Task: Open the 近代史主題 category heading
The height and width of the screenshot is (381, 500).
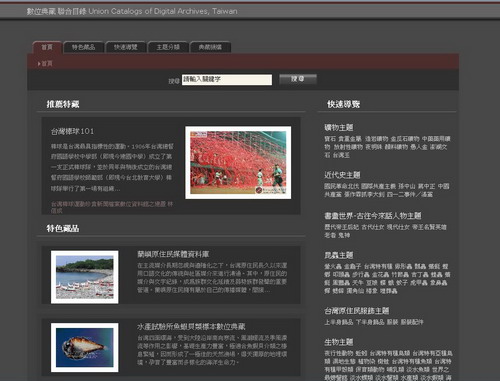Action: (342, 175)
